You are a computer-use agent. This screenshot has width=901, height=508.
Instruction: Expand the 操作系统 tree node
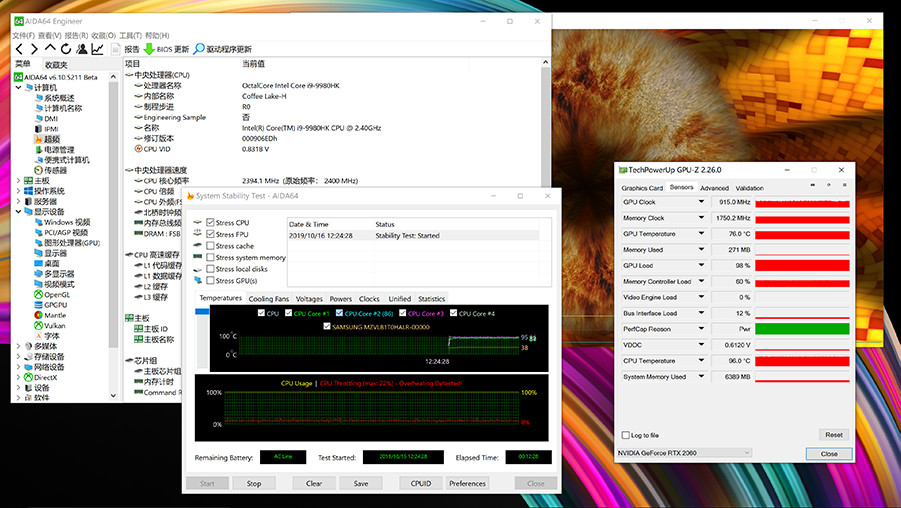tap(18, 191)
